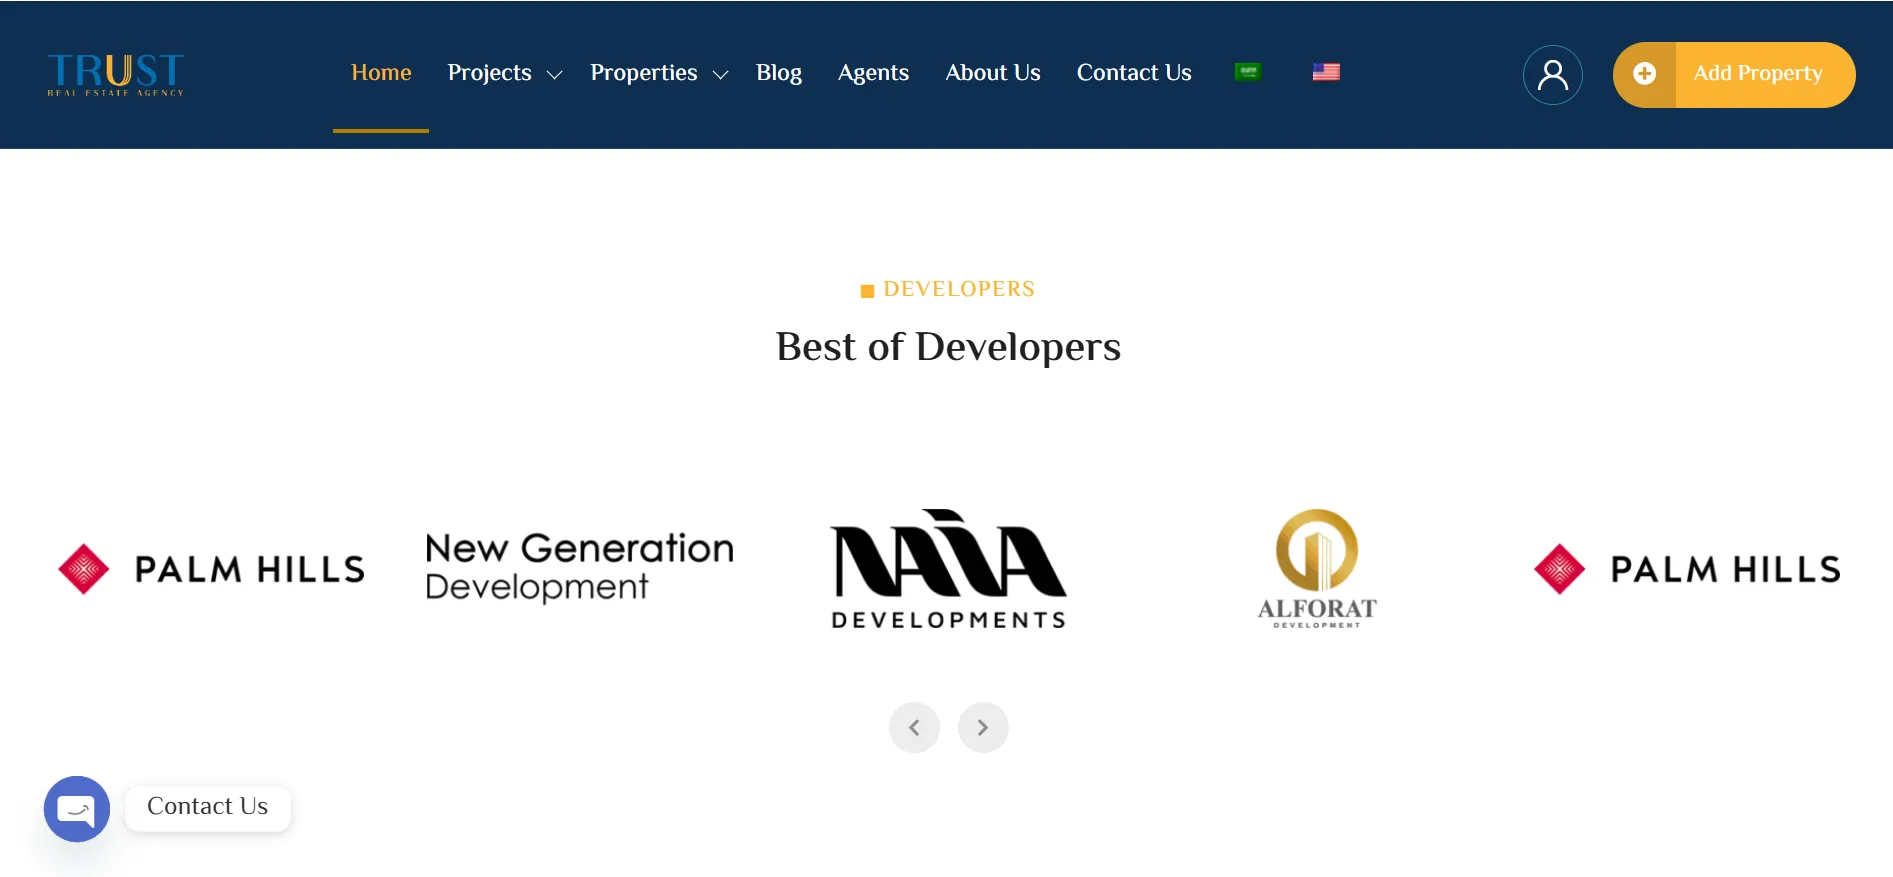1893x877 pixels.
Task: Switch language using the US flag
Action: (x=1326, y=72)
